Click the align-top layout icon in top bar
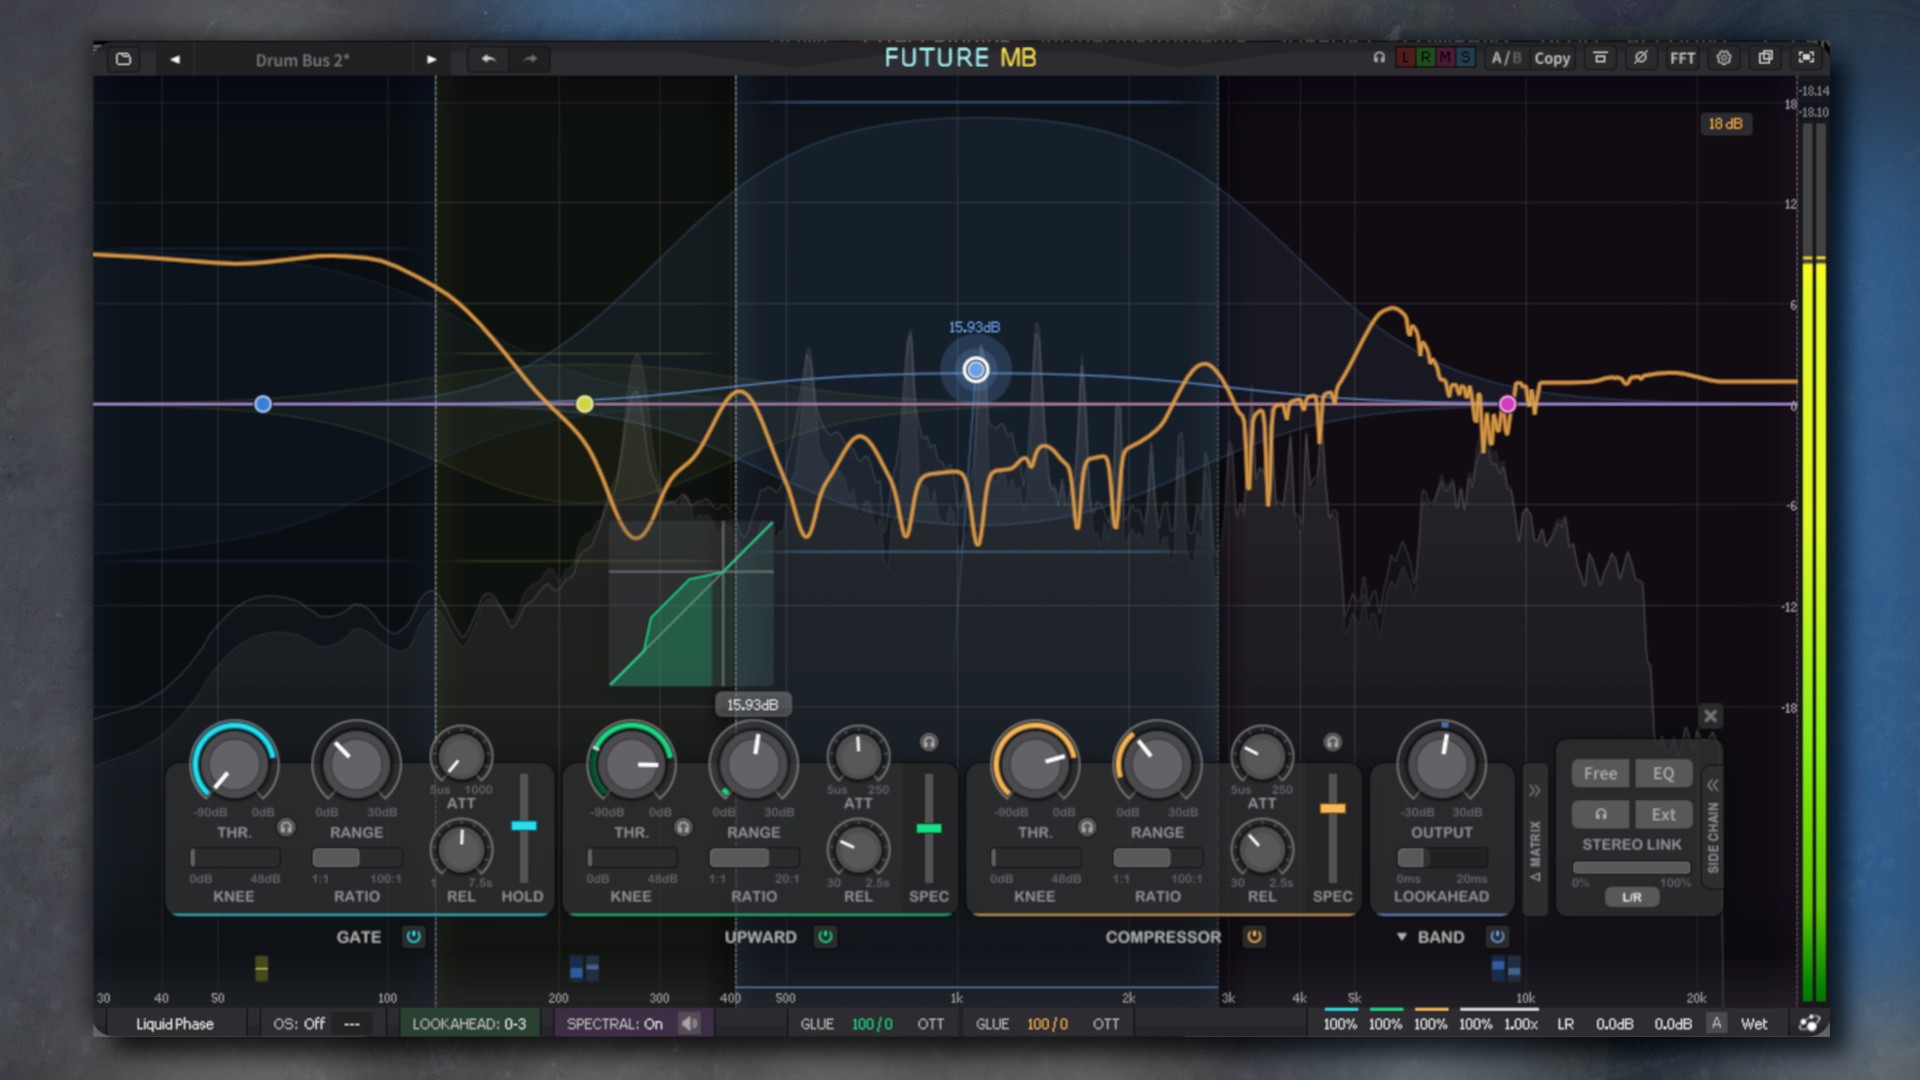Image resolution: width=1920 pixels, height=1080 pixels. (1600, 58)
